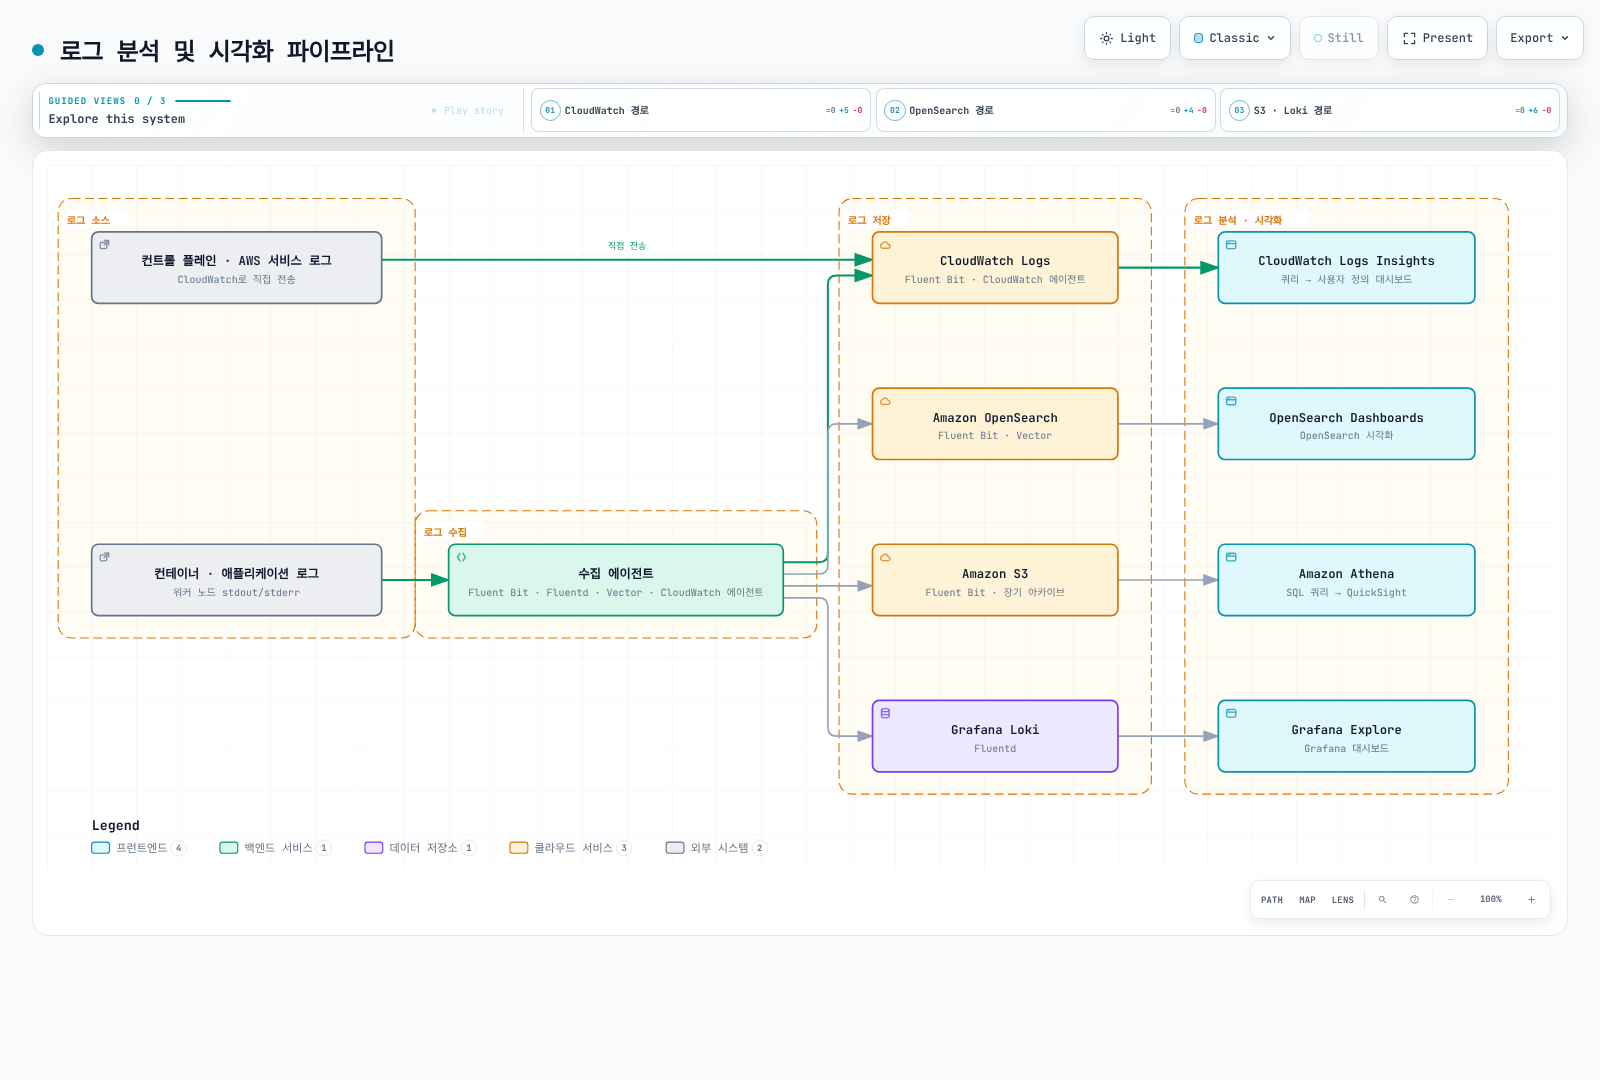The height and width of the screenshot is (1080, 1600).
Task: Click the CloudWatch Logs Insights node
Action: pyautogui.click(x=1346, y=268)
